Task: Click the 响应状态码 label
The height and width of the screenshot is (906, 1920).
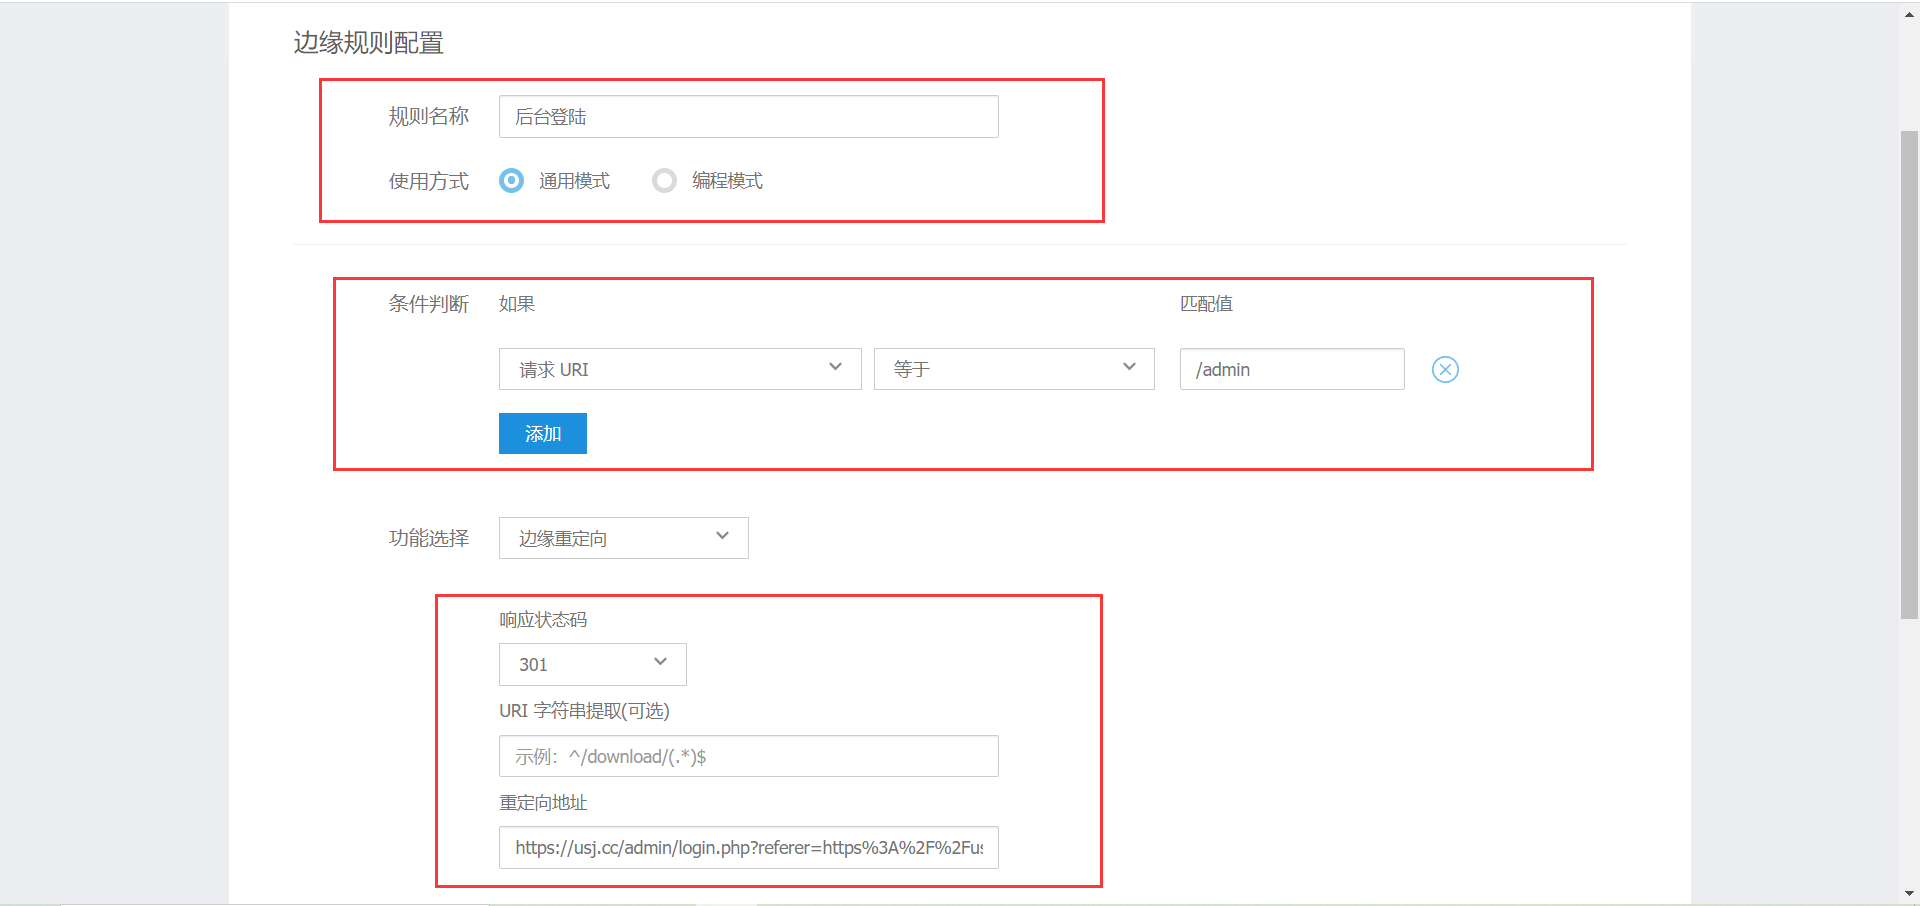Action: pyautogui.click(x=543, y=620)
